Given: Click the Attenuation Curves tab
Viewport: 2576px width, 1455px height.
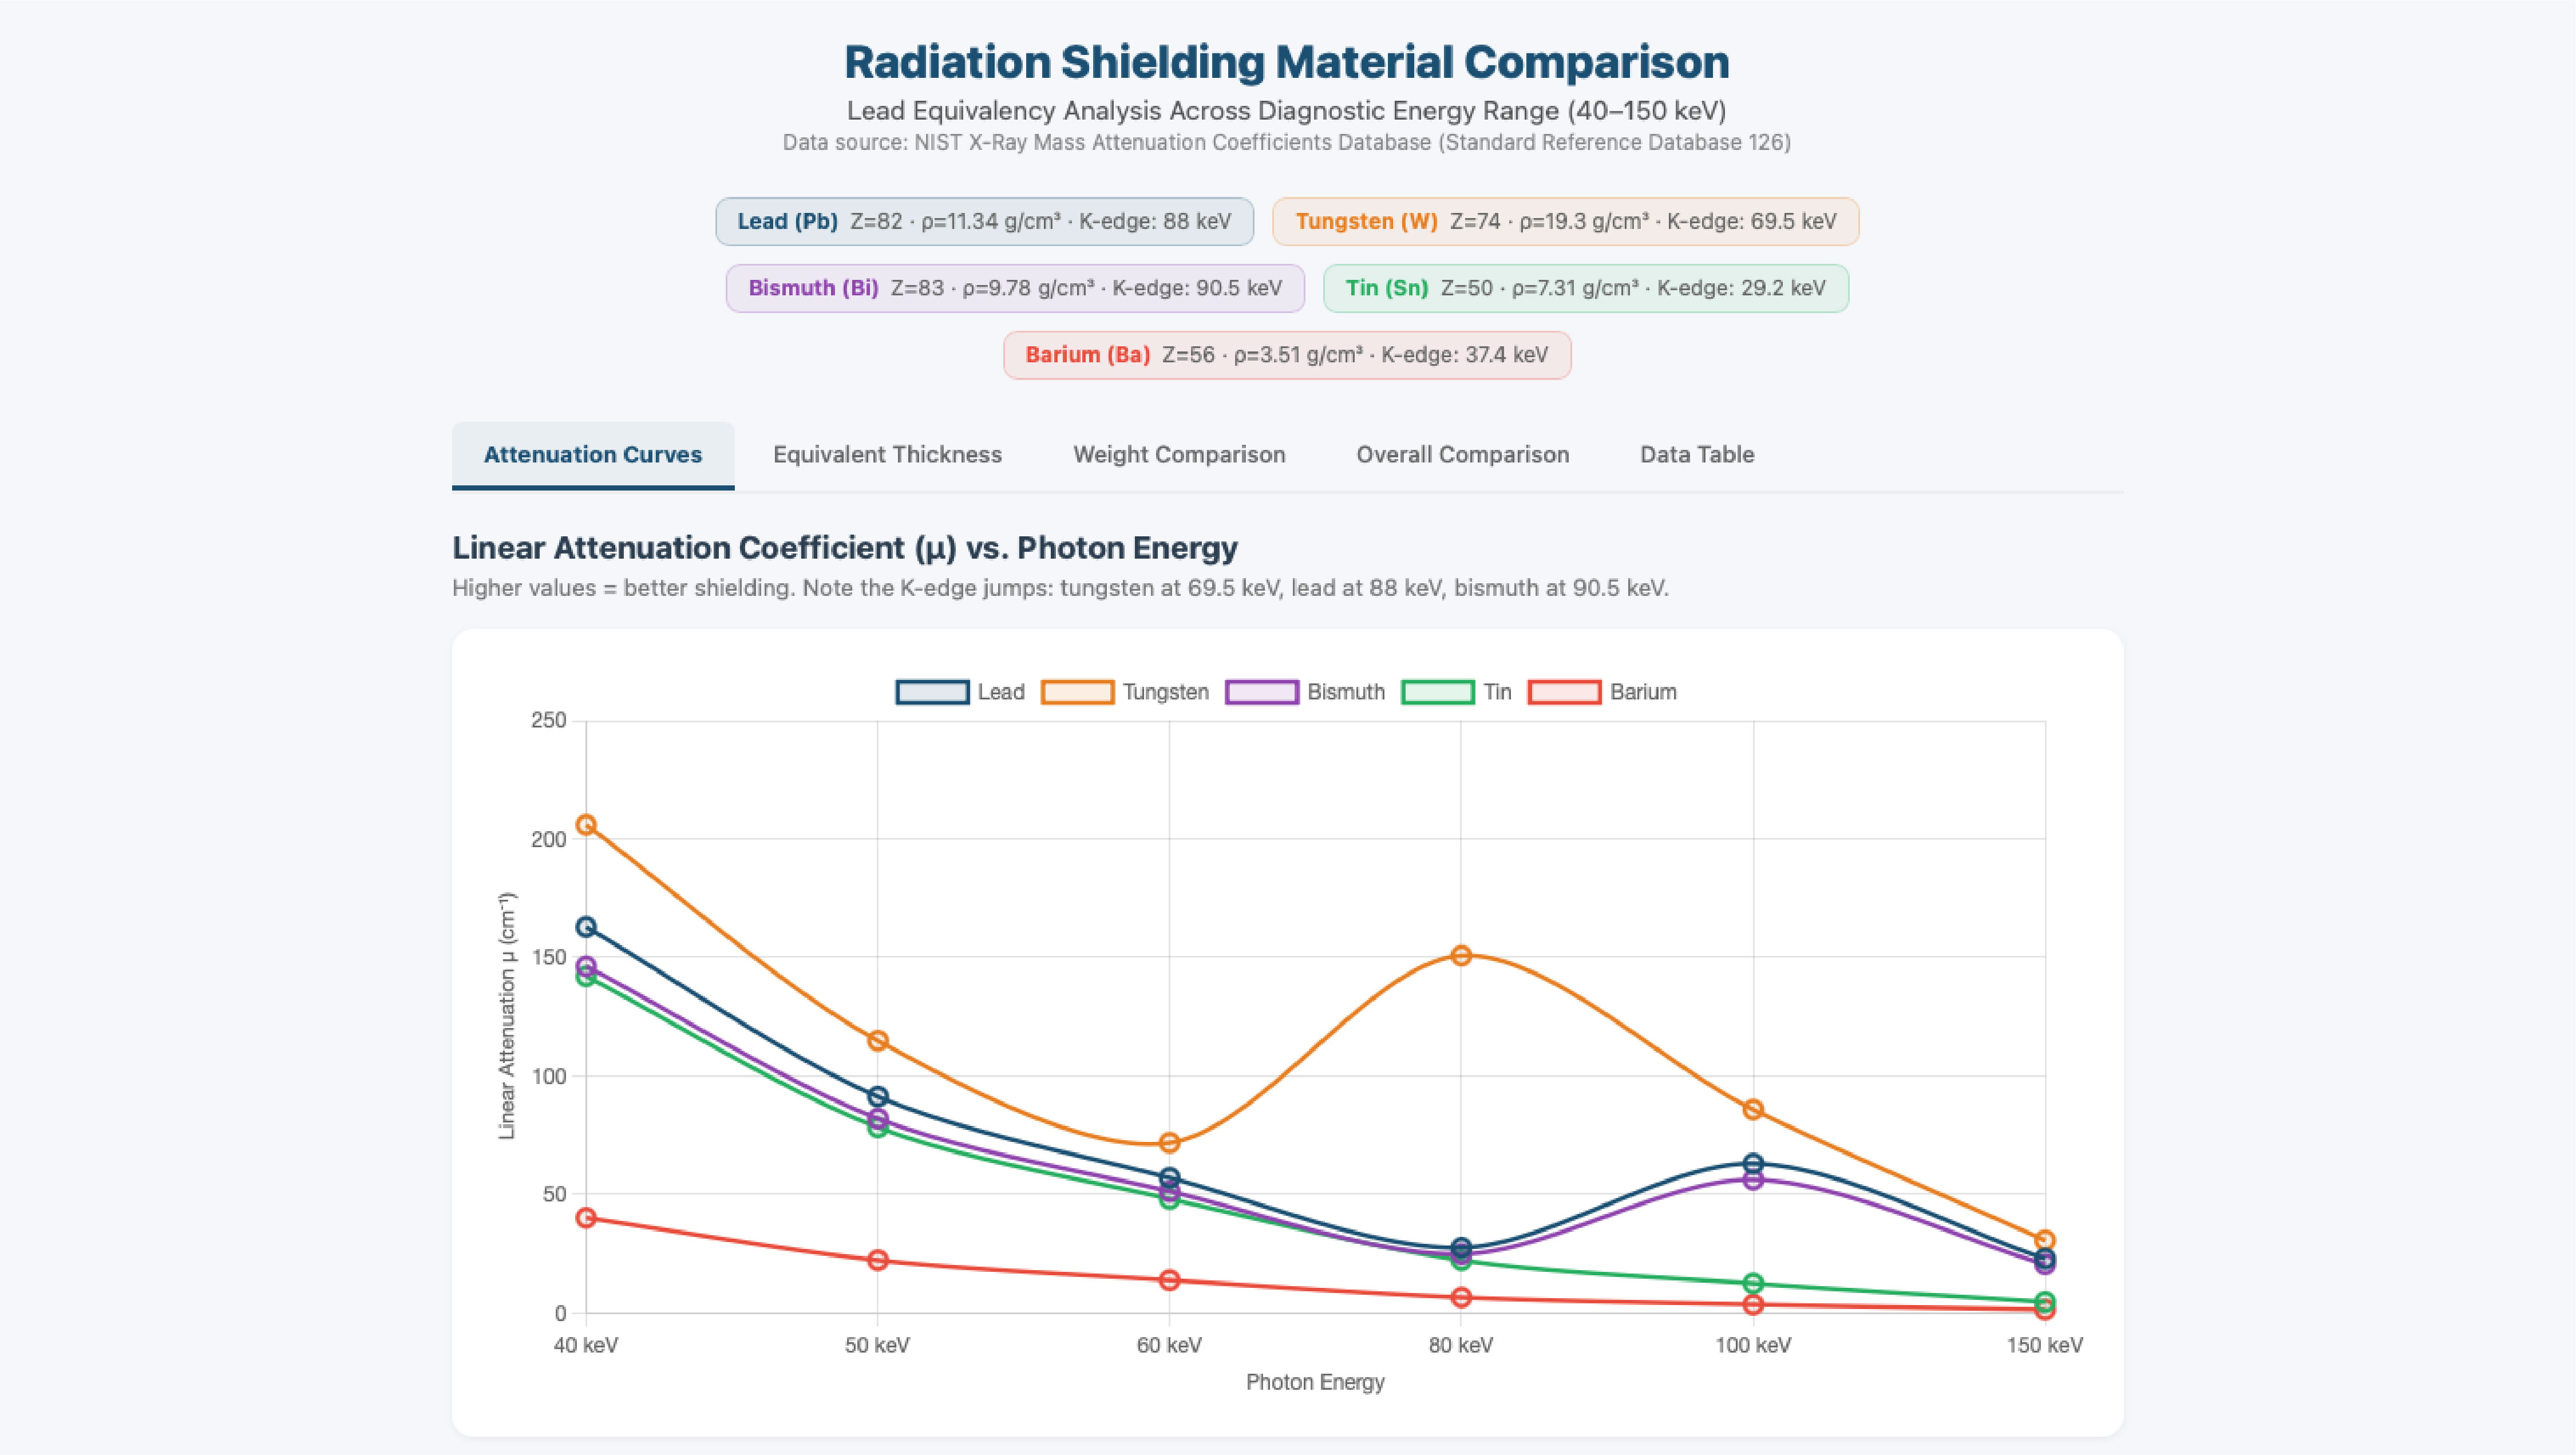Looking at the screenshot, I should [593, 455].
